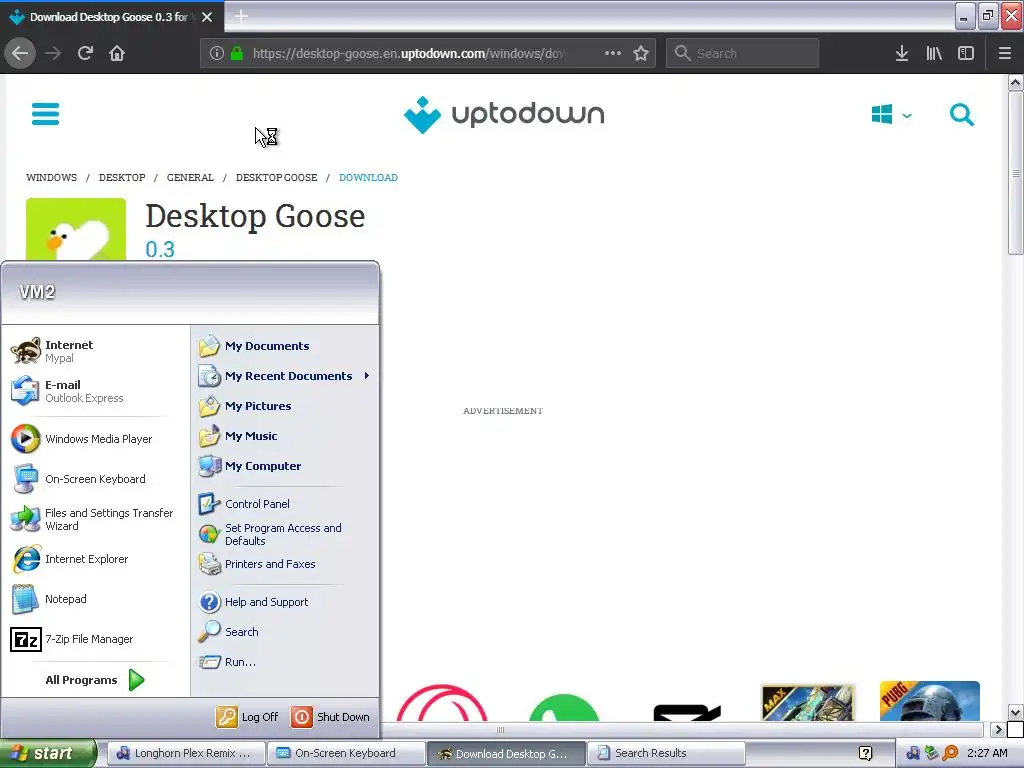Click the horizontal scrollbar right arrow
Image resolution: width=1024 pixels, height=768 pixels.
coord(997,729)
